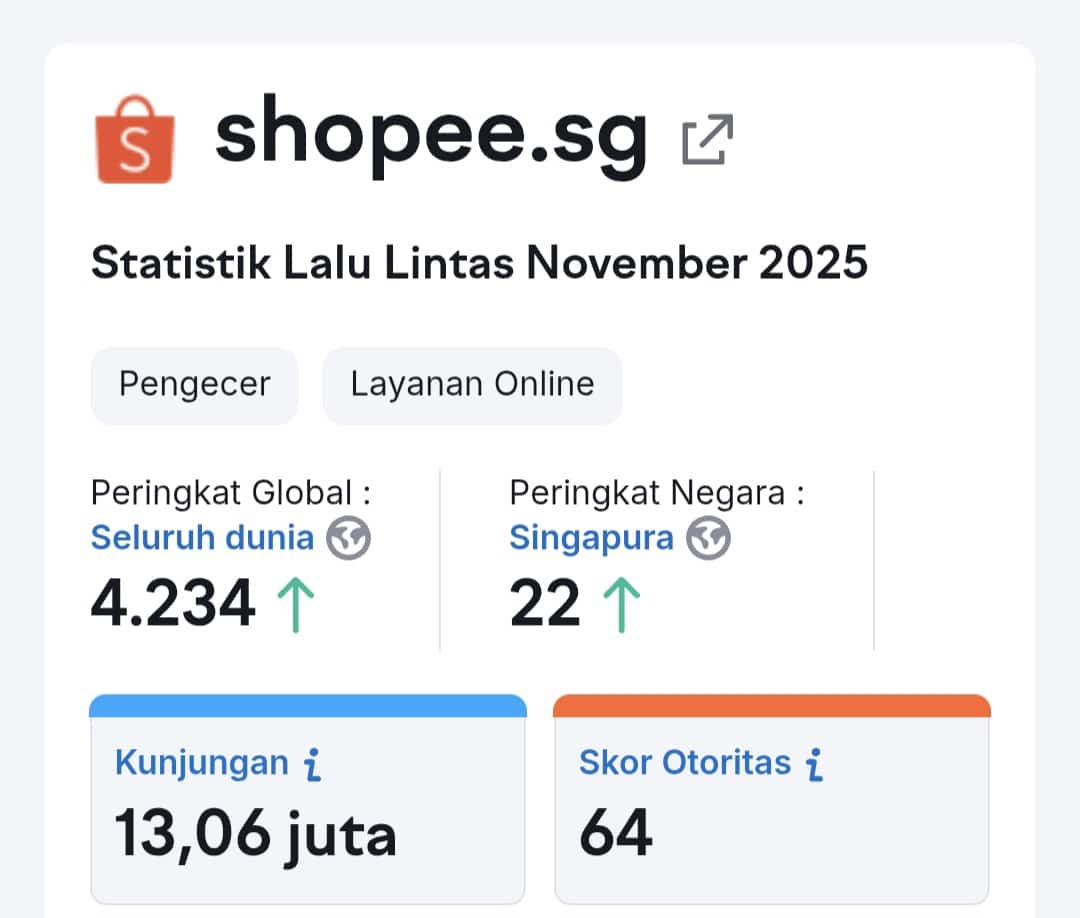This screenshot has height=918, width=1080.
Task: Open the Singapura link
Action: [x=590, y=538]
